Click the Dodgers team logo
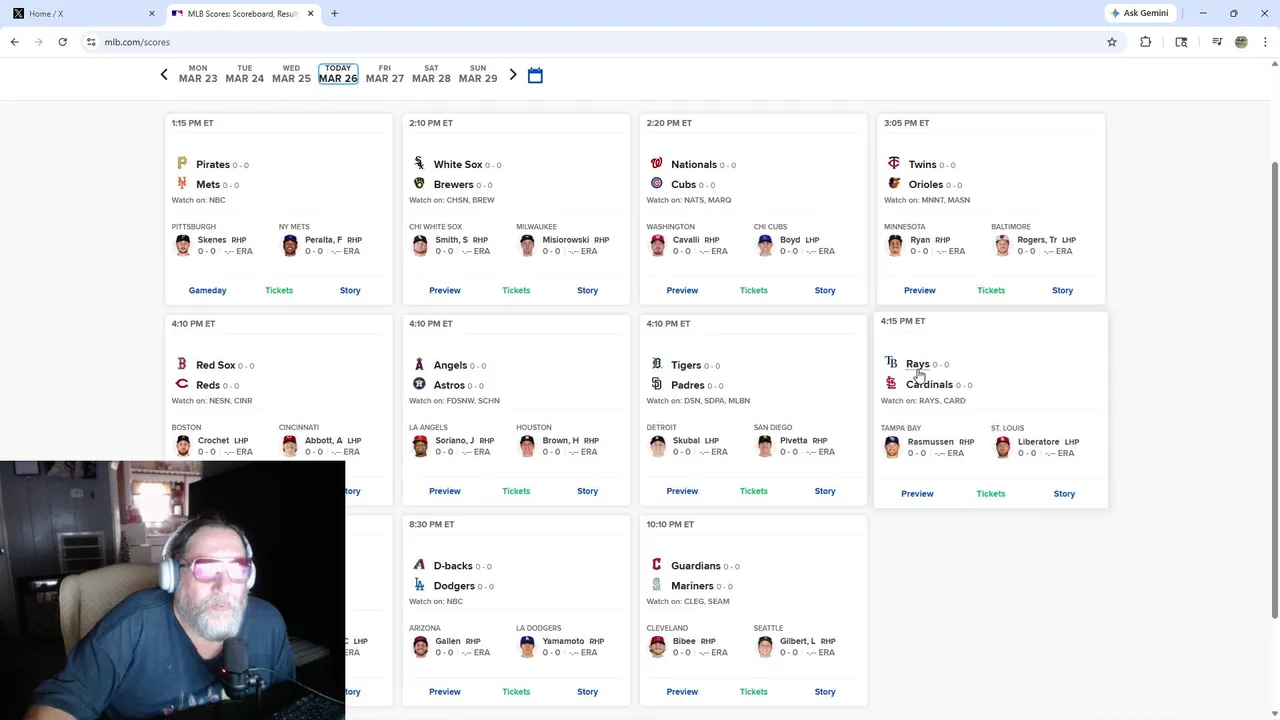 419,586
